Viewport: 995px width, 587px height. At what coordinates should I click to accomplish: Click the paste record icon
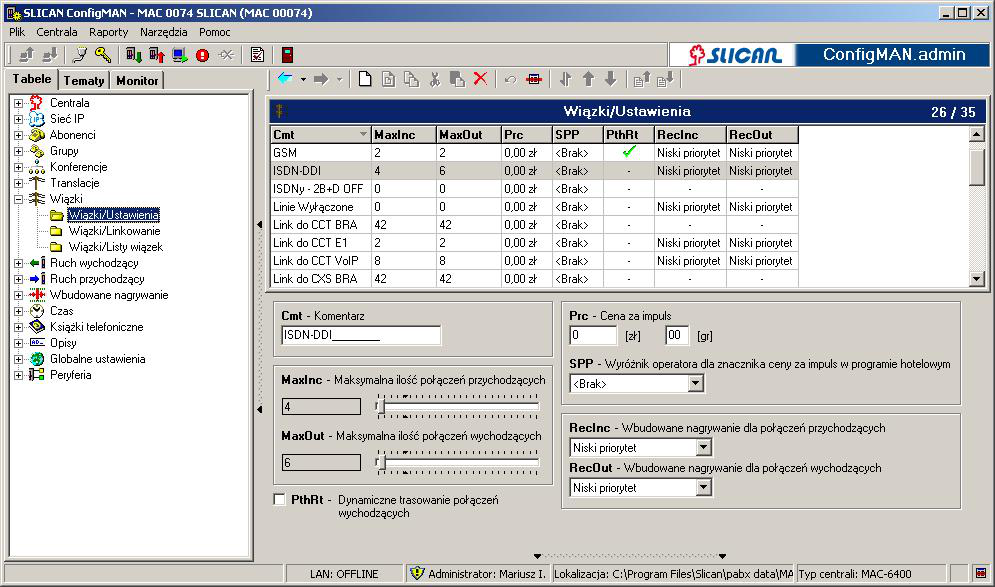click(457, 79)
